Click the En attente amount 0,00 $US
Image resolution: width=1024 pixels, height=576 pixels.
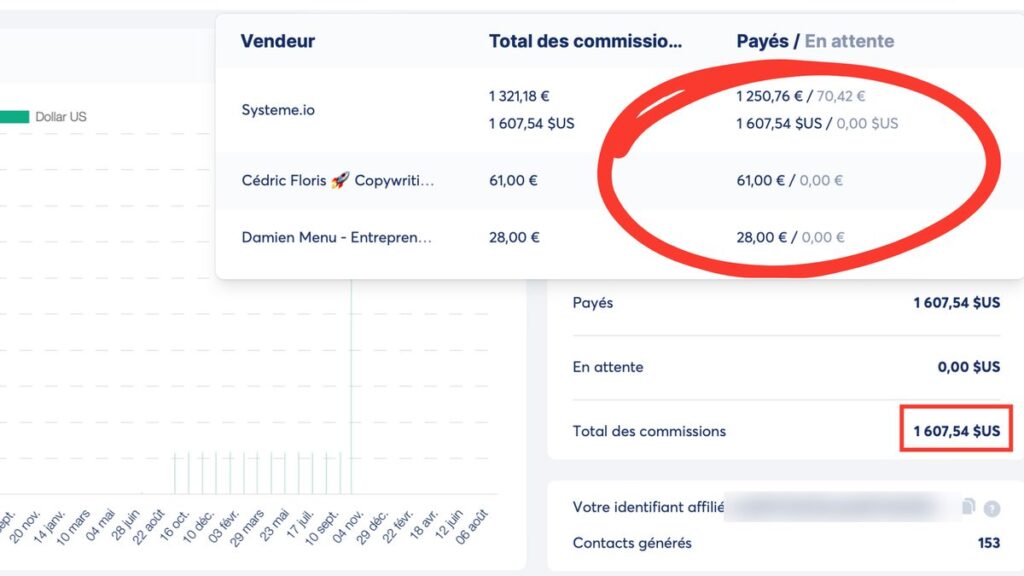point(968,367)
